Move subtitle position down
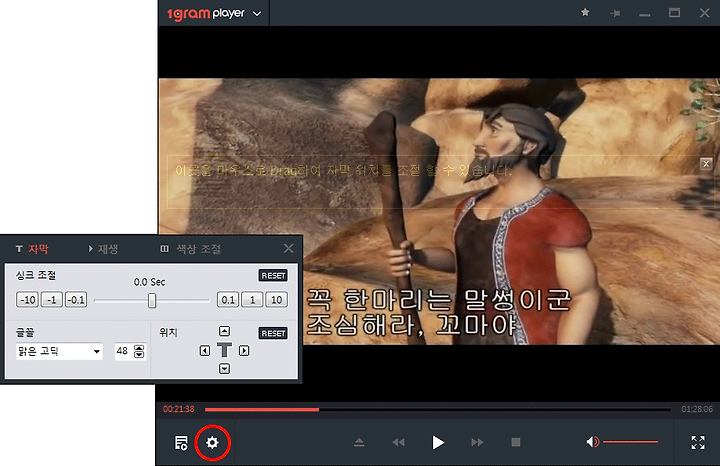 click(x=224, y=368)
